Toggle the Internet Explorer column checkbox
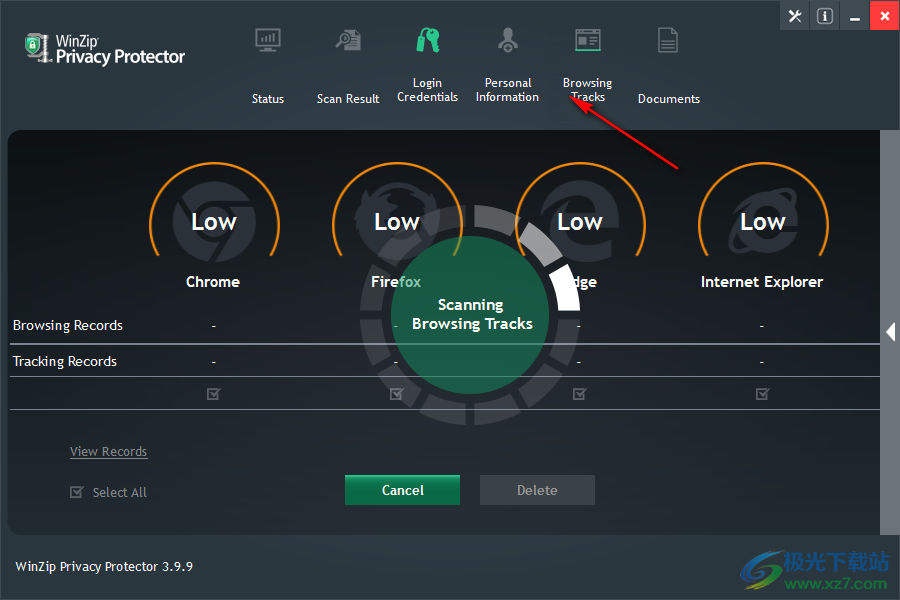Viewport: 900px width, 600px height. [x=763, y=394]
